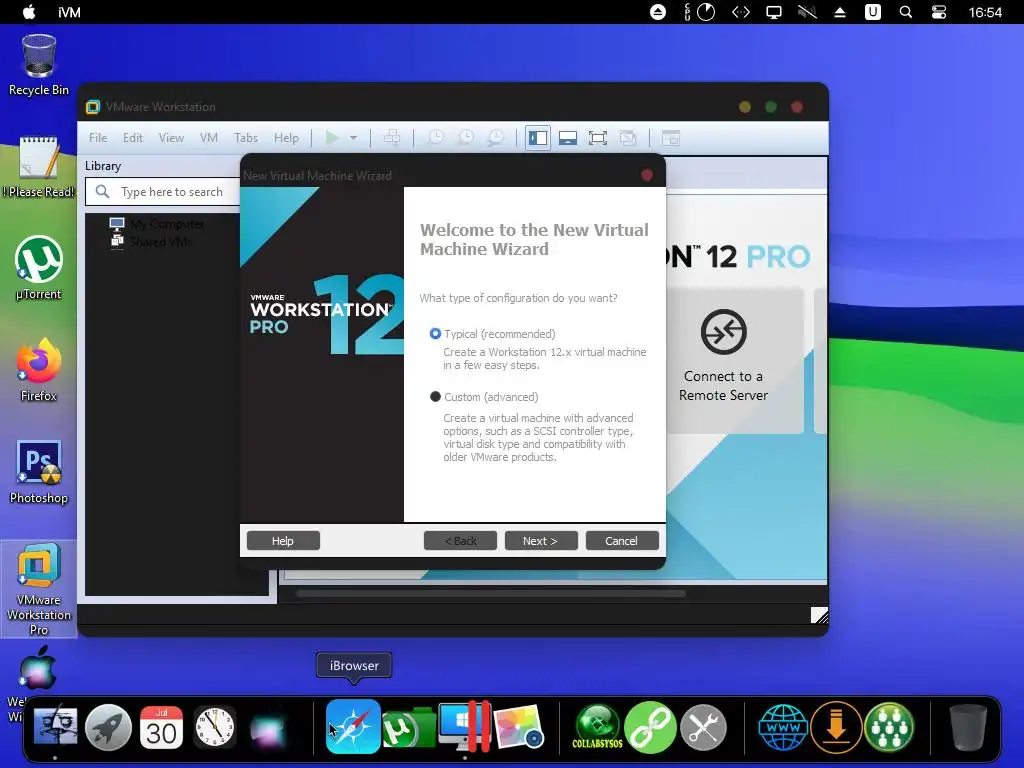Image resolution: width=1024 pixels, height=768 pixels.
Task: Open the rocket Launchpad icon in dock
Action: pyautogui.click(x=108, y=727)
